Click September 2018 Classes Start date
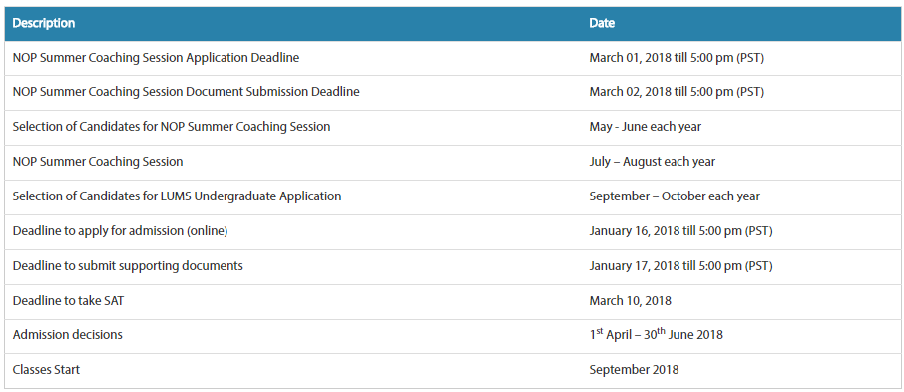Viewport: 904px width, 392px height. (x=634, y=370)
